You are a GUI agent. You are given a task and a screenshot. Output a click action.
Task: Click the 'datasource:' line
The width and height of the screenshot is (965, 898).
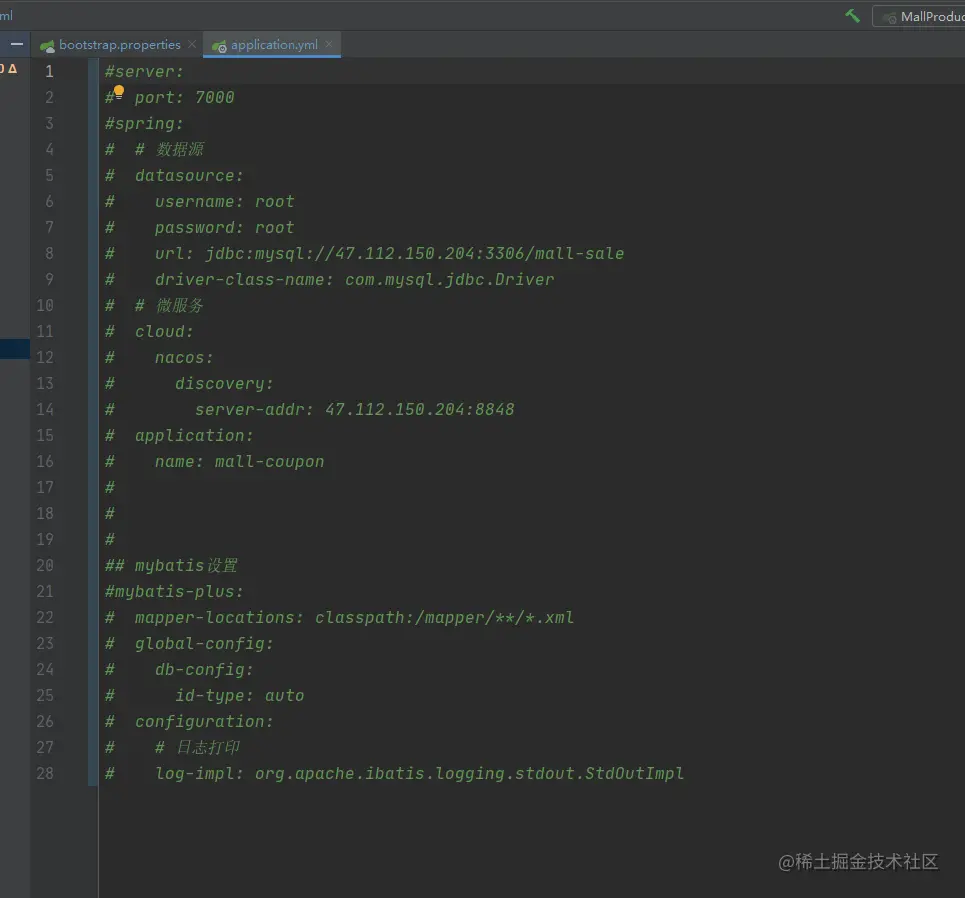coord(189,175)
